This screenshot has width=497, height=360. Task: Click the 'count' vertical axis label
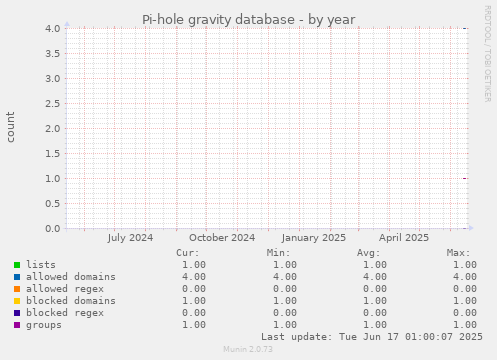tap(10, 127)
